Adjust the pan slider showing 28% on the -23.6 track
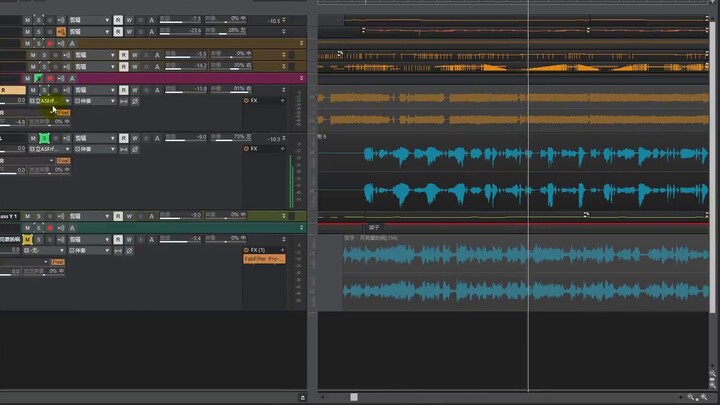Image resolution: width=720 pixels, height=405 pixels. 226,33
